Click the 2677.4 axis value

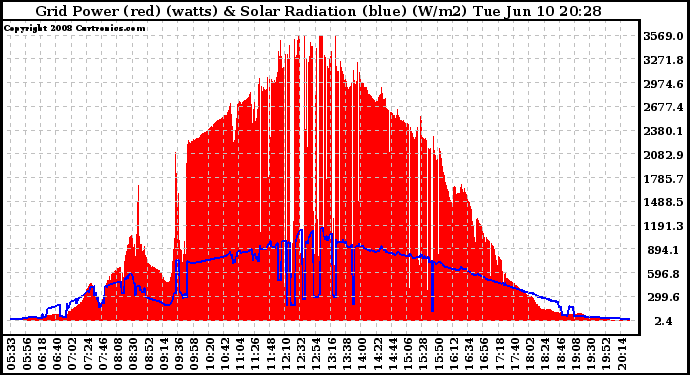click(x=663, y=107)
